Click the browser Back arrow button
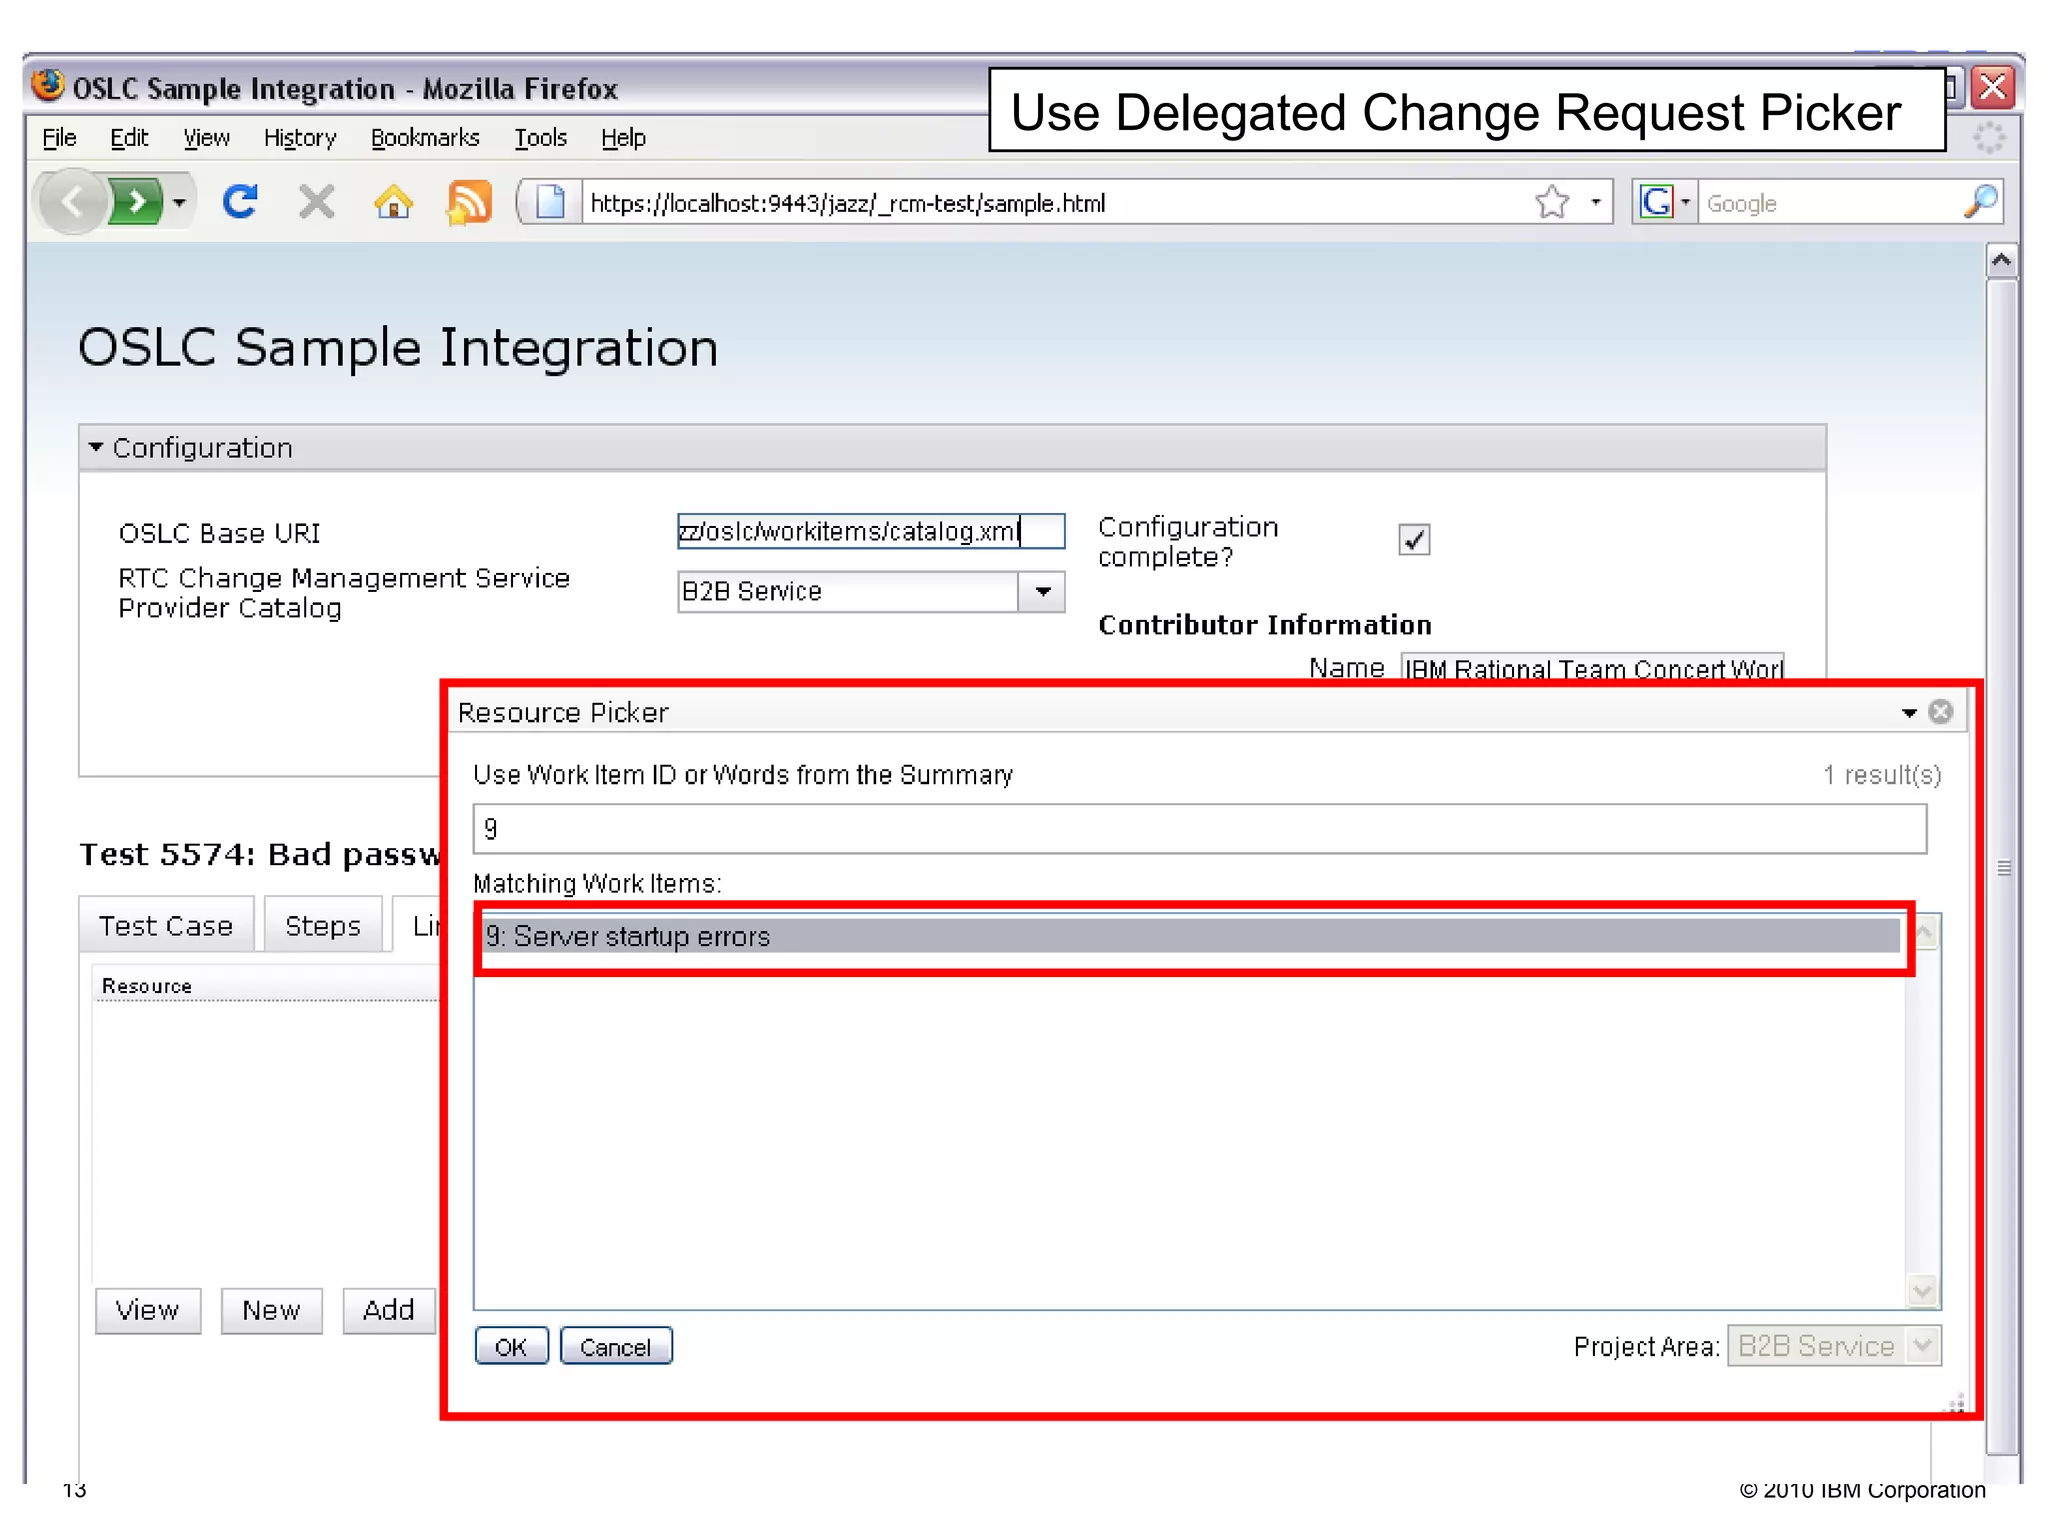Screen dimensions: 2048x1536 click(73, 202)
